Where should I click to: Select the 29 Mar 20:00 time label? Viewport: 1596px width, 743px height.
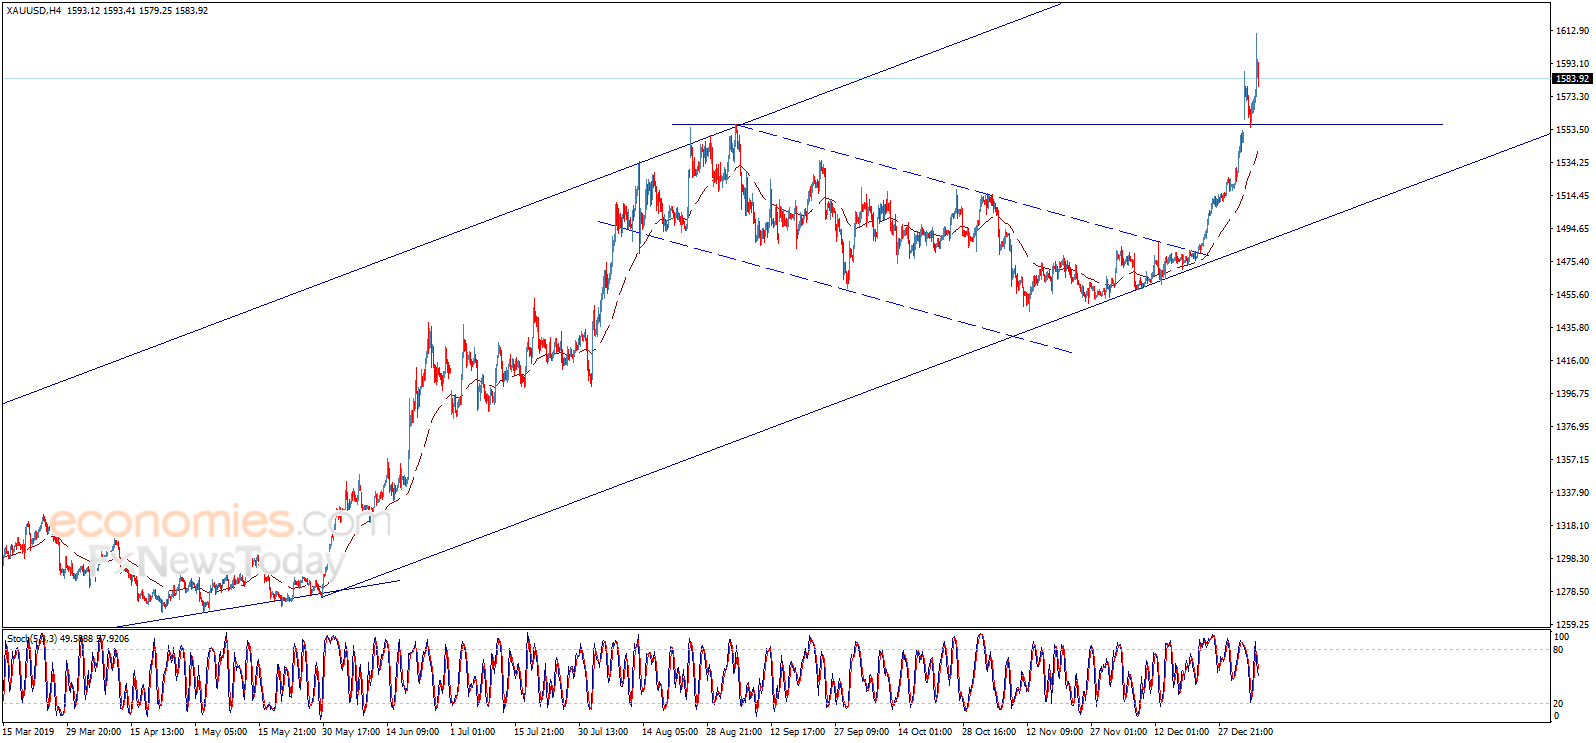(x=93, y=732)
